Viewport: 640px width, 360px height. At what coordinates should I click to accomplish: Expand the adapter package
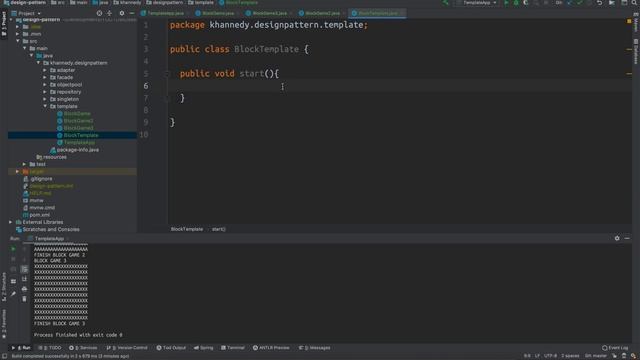click(45, 70)
